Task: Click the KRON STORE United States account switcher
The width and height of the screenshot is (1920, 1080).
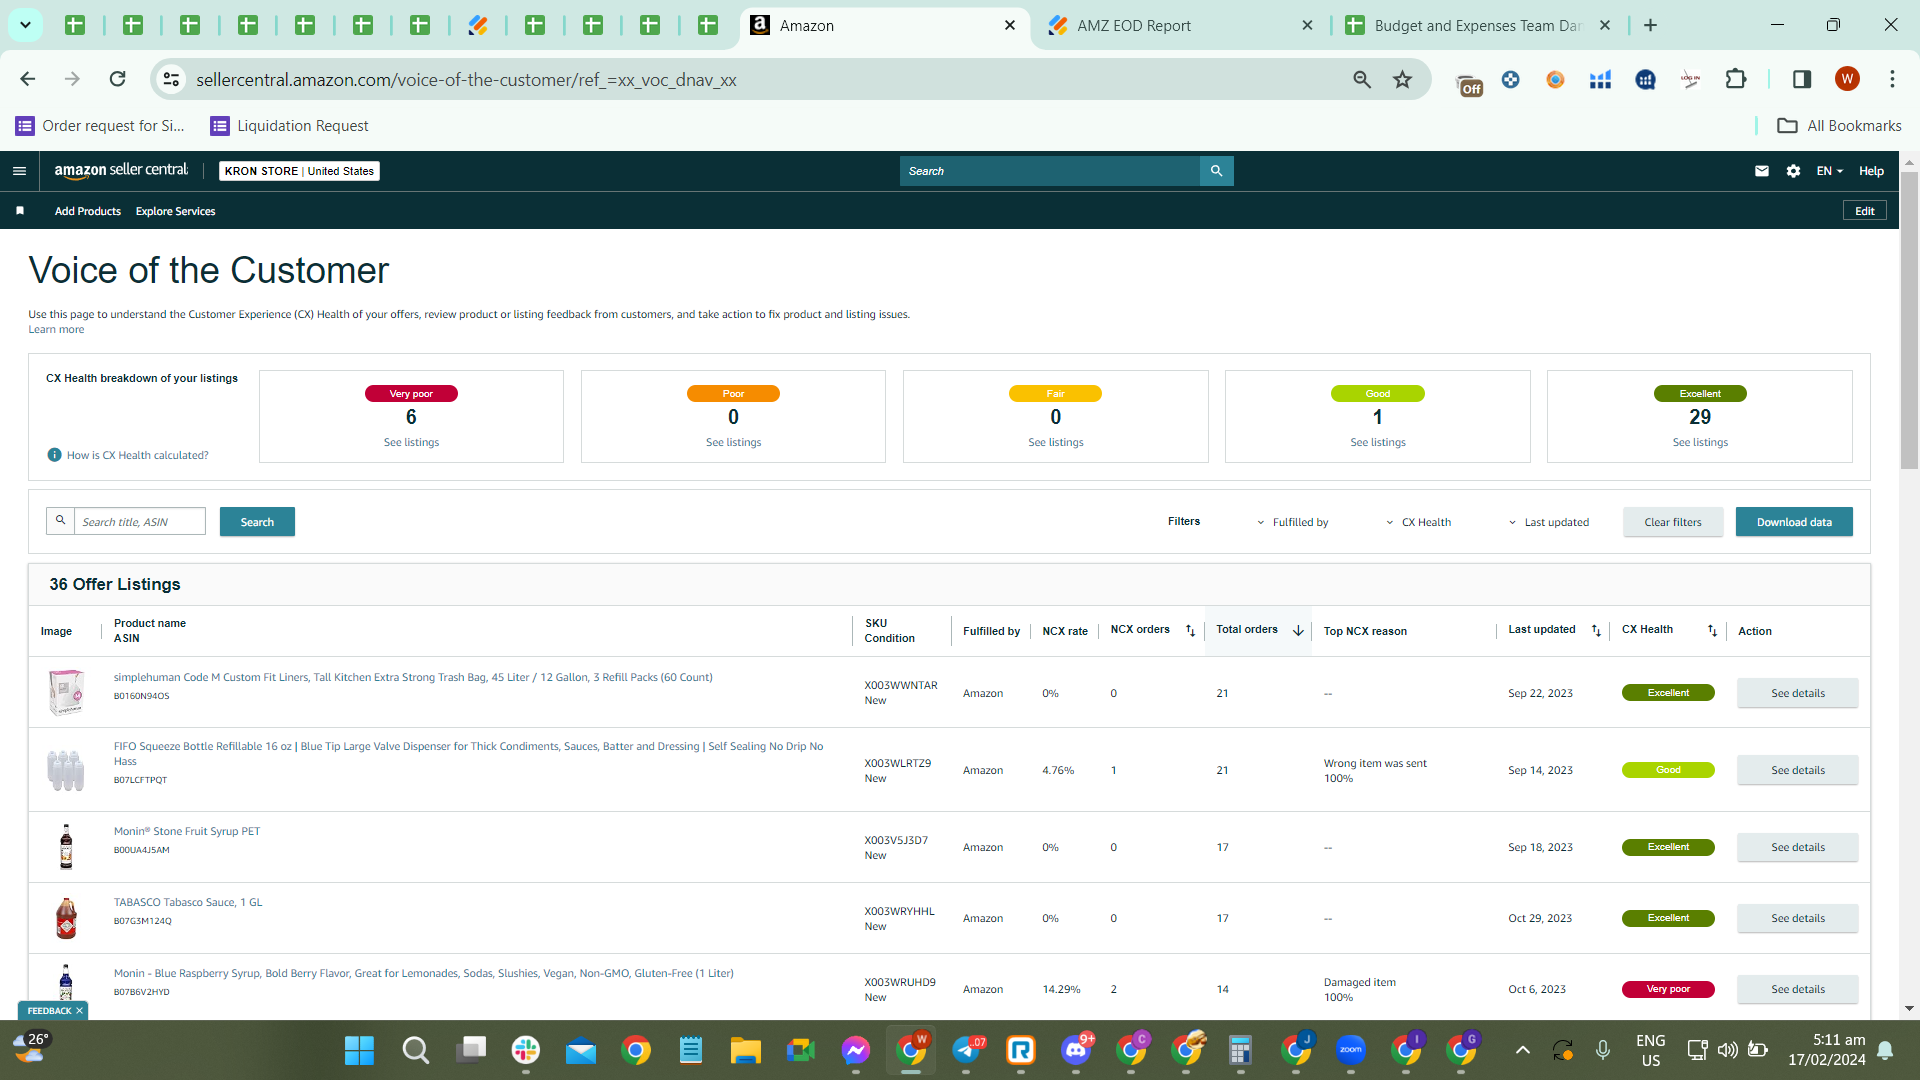Action: (x=299, y=171)
